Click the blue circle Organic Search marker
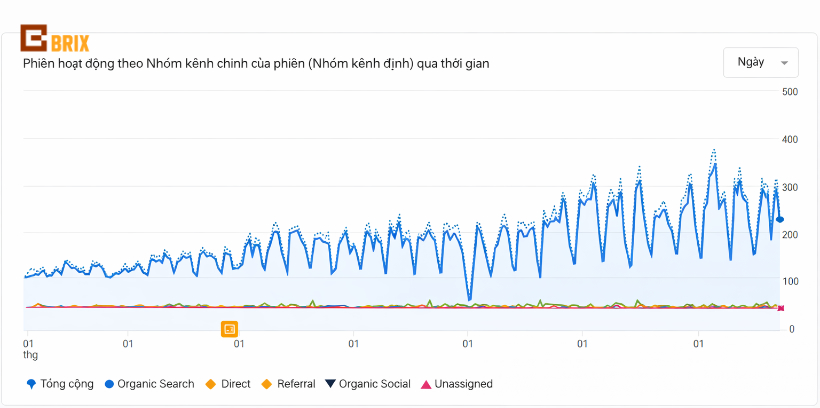Image resolution: width=820 pixels, height=408 pixels. (x=109, y=384)
